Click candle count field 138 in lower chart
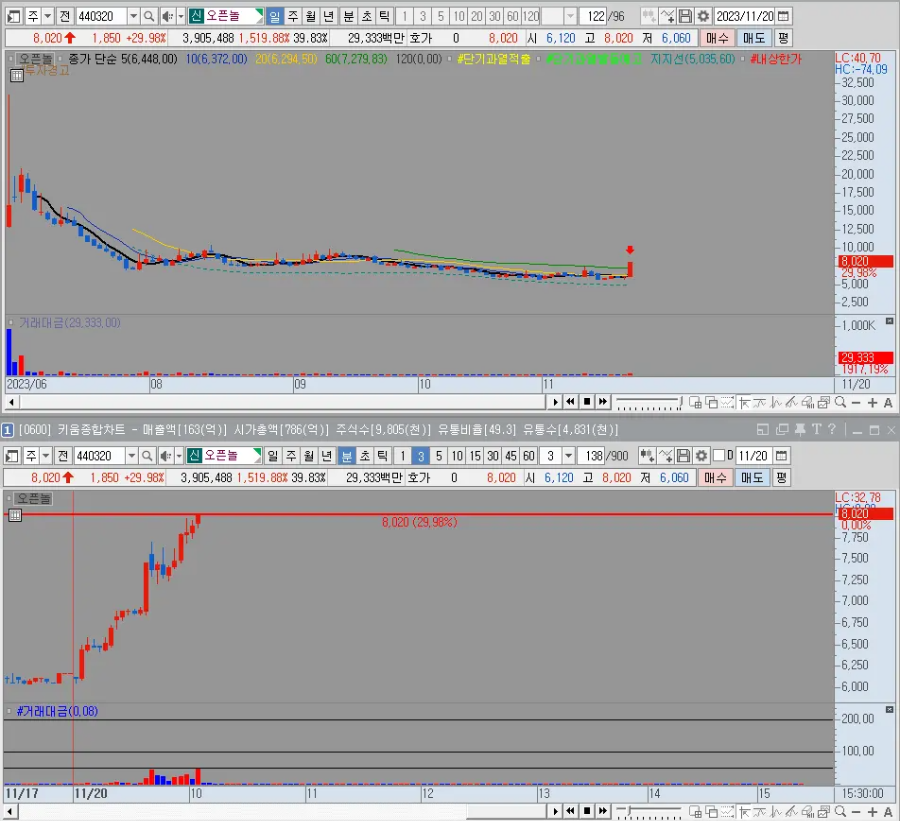The width and height of the screenshot is (900, 821). [593, 456]
